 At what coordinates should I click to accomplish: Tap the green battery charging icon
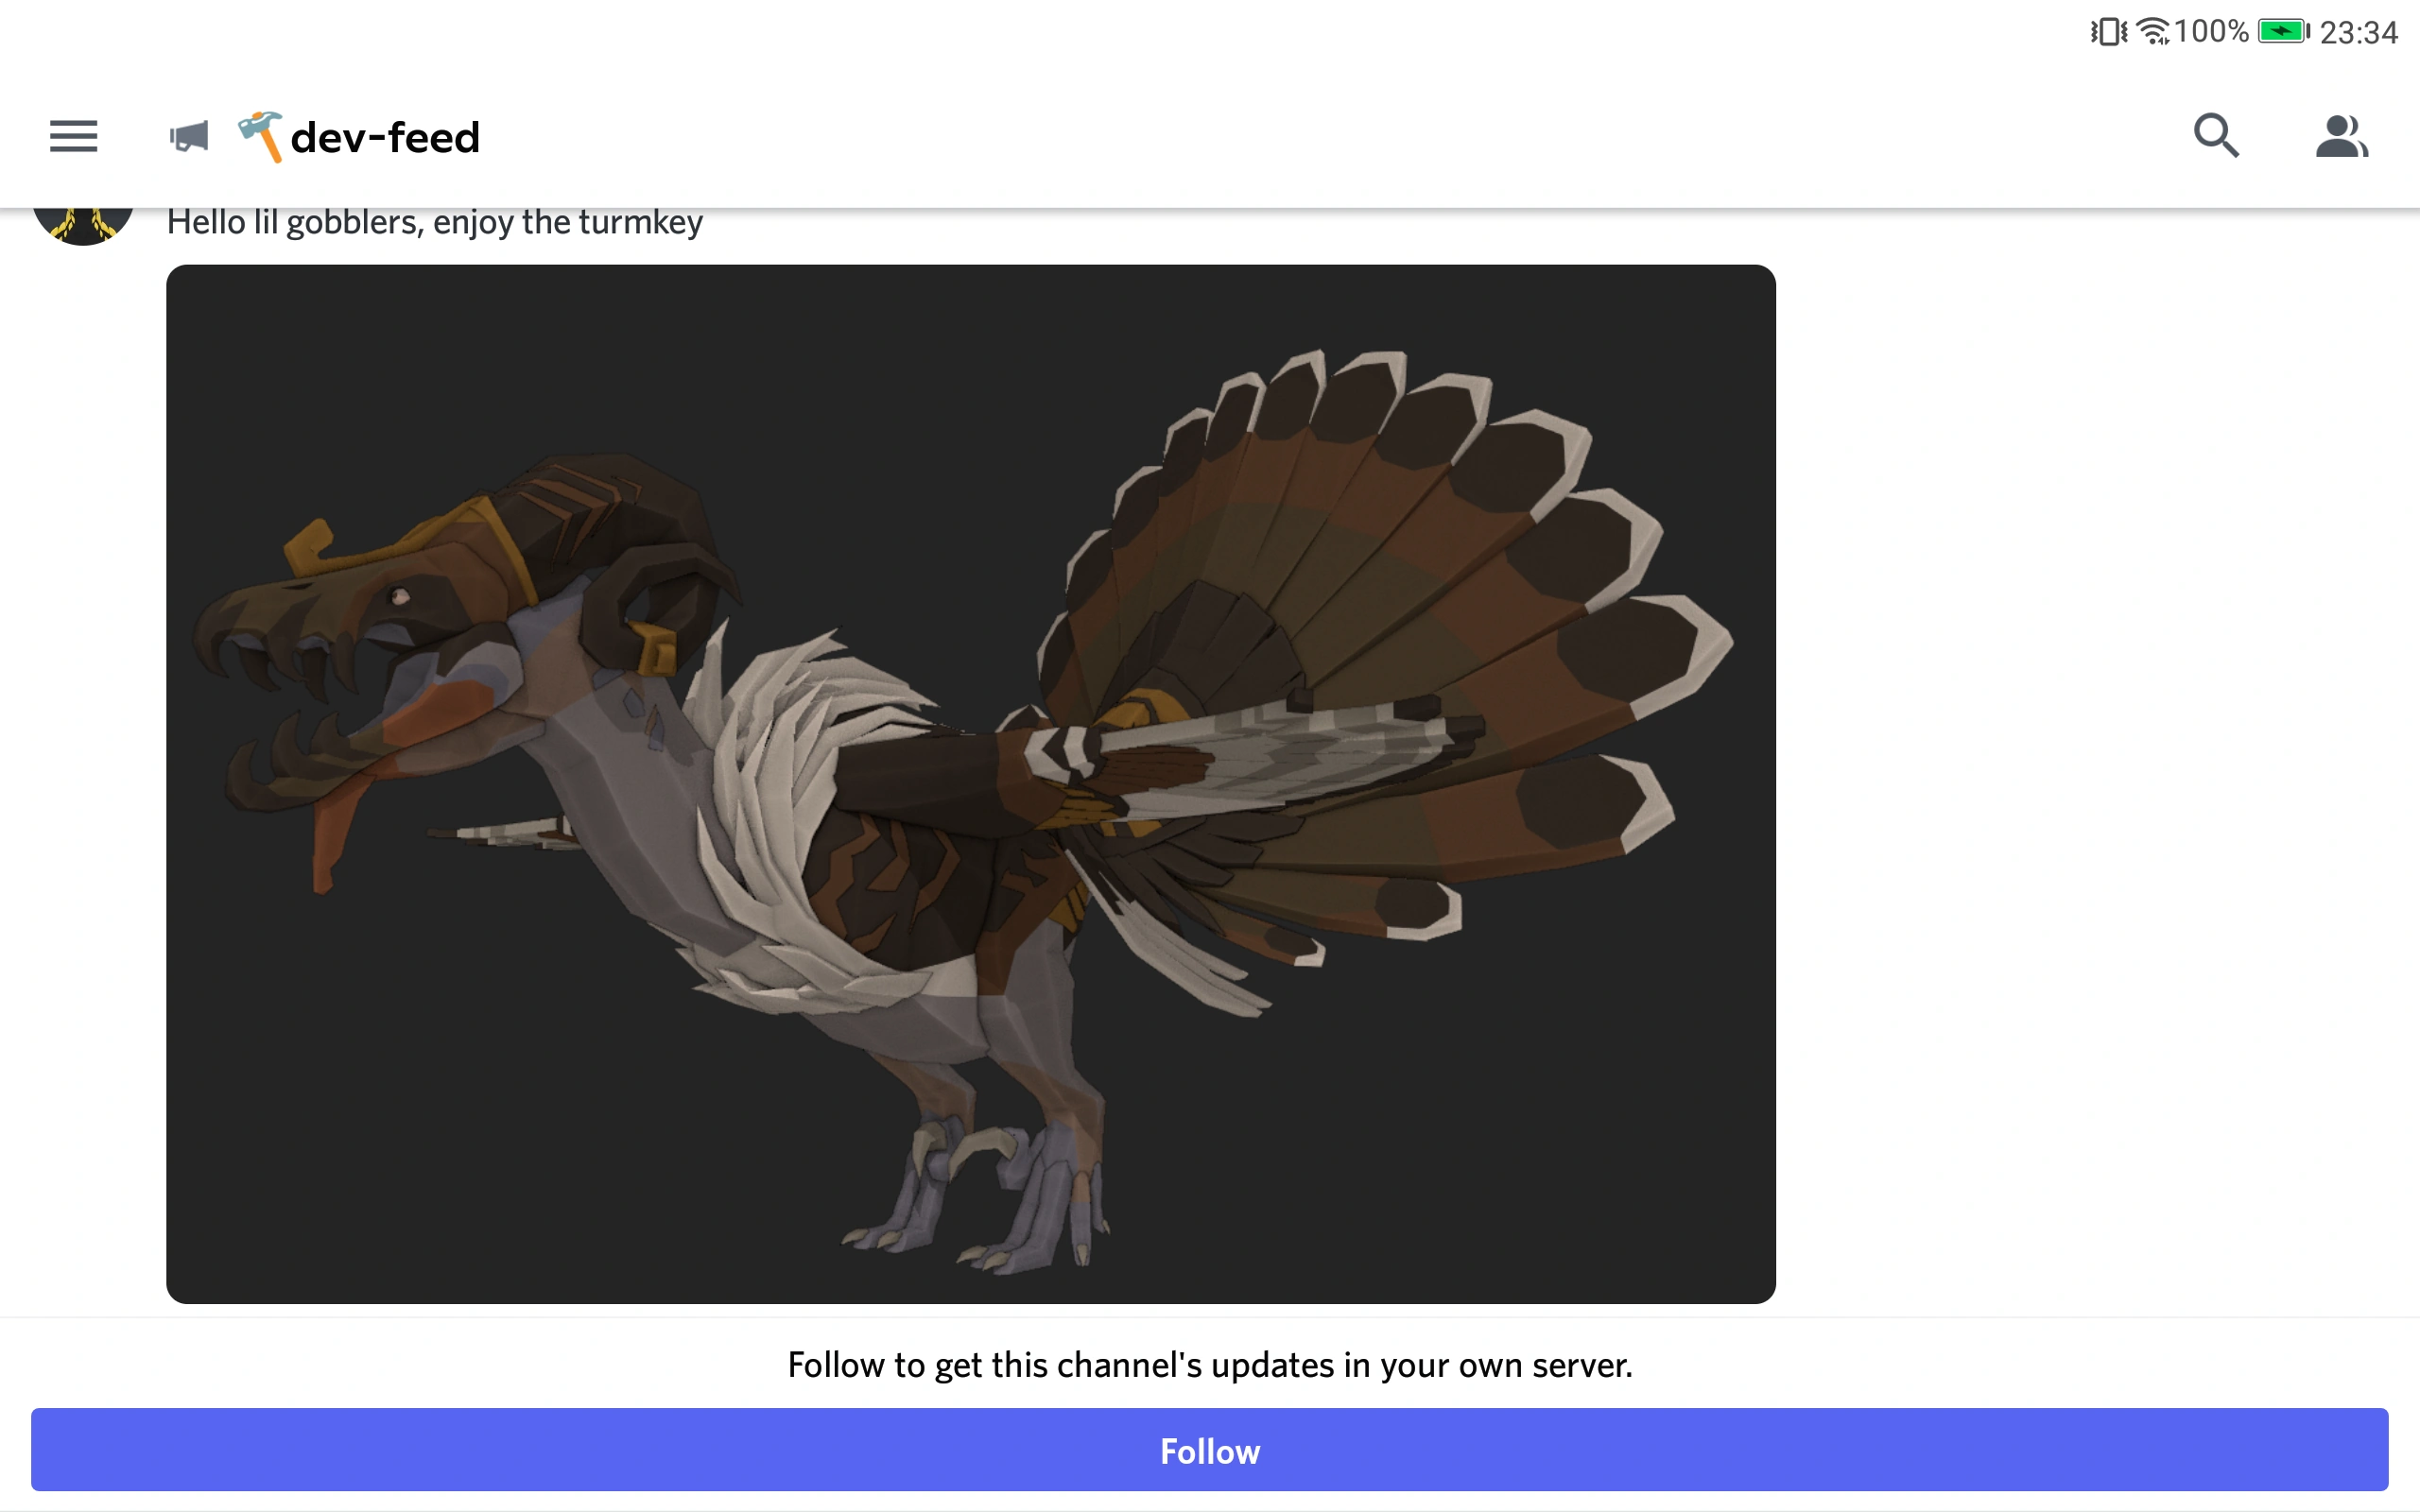click(x=2283, y=32)
